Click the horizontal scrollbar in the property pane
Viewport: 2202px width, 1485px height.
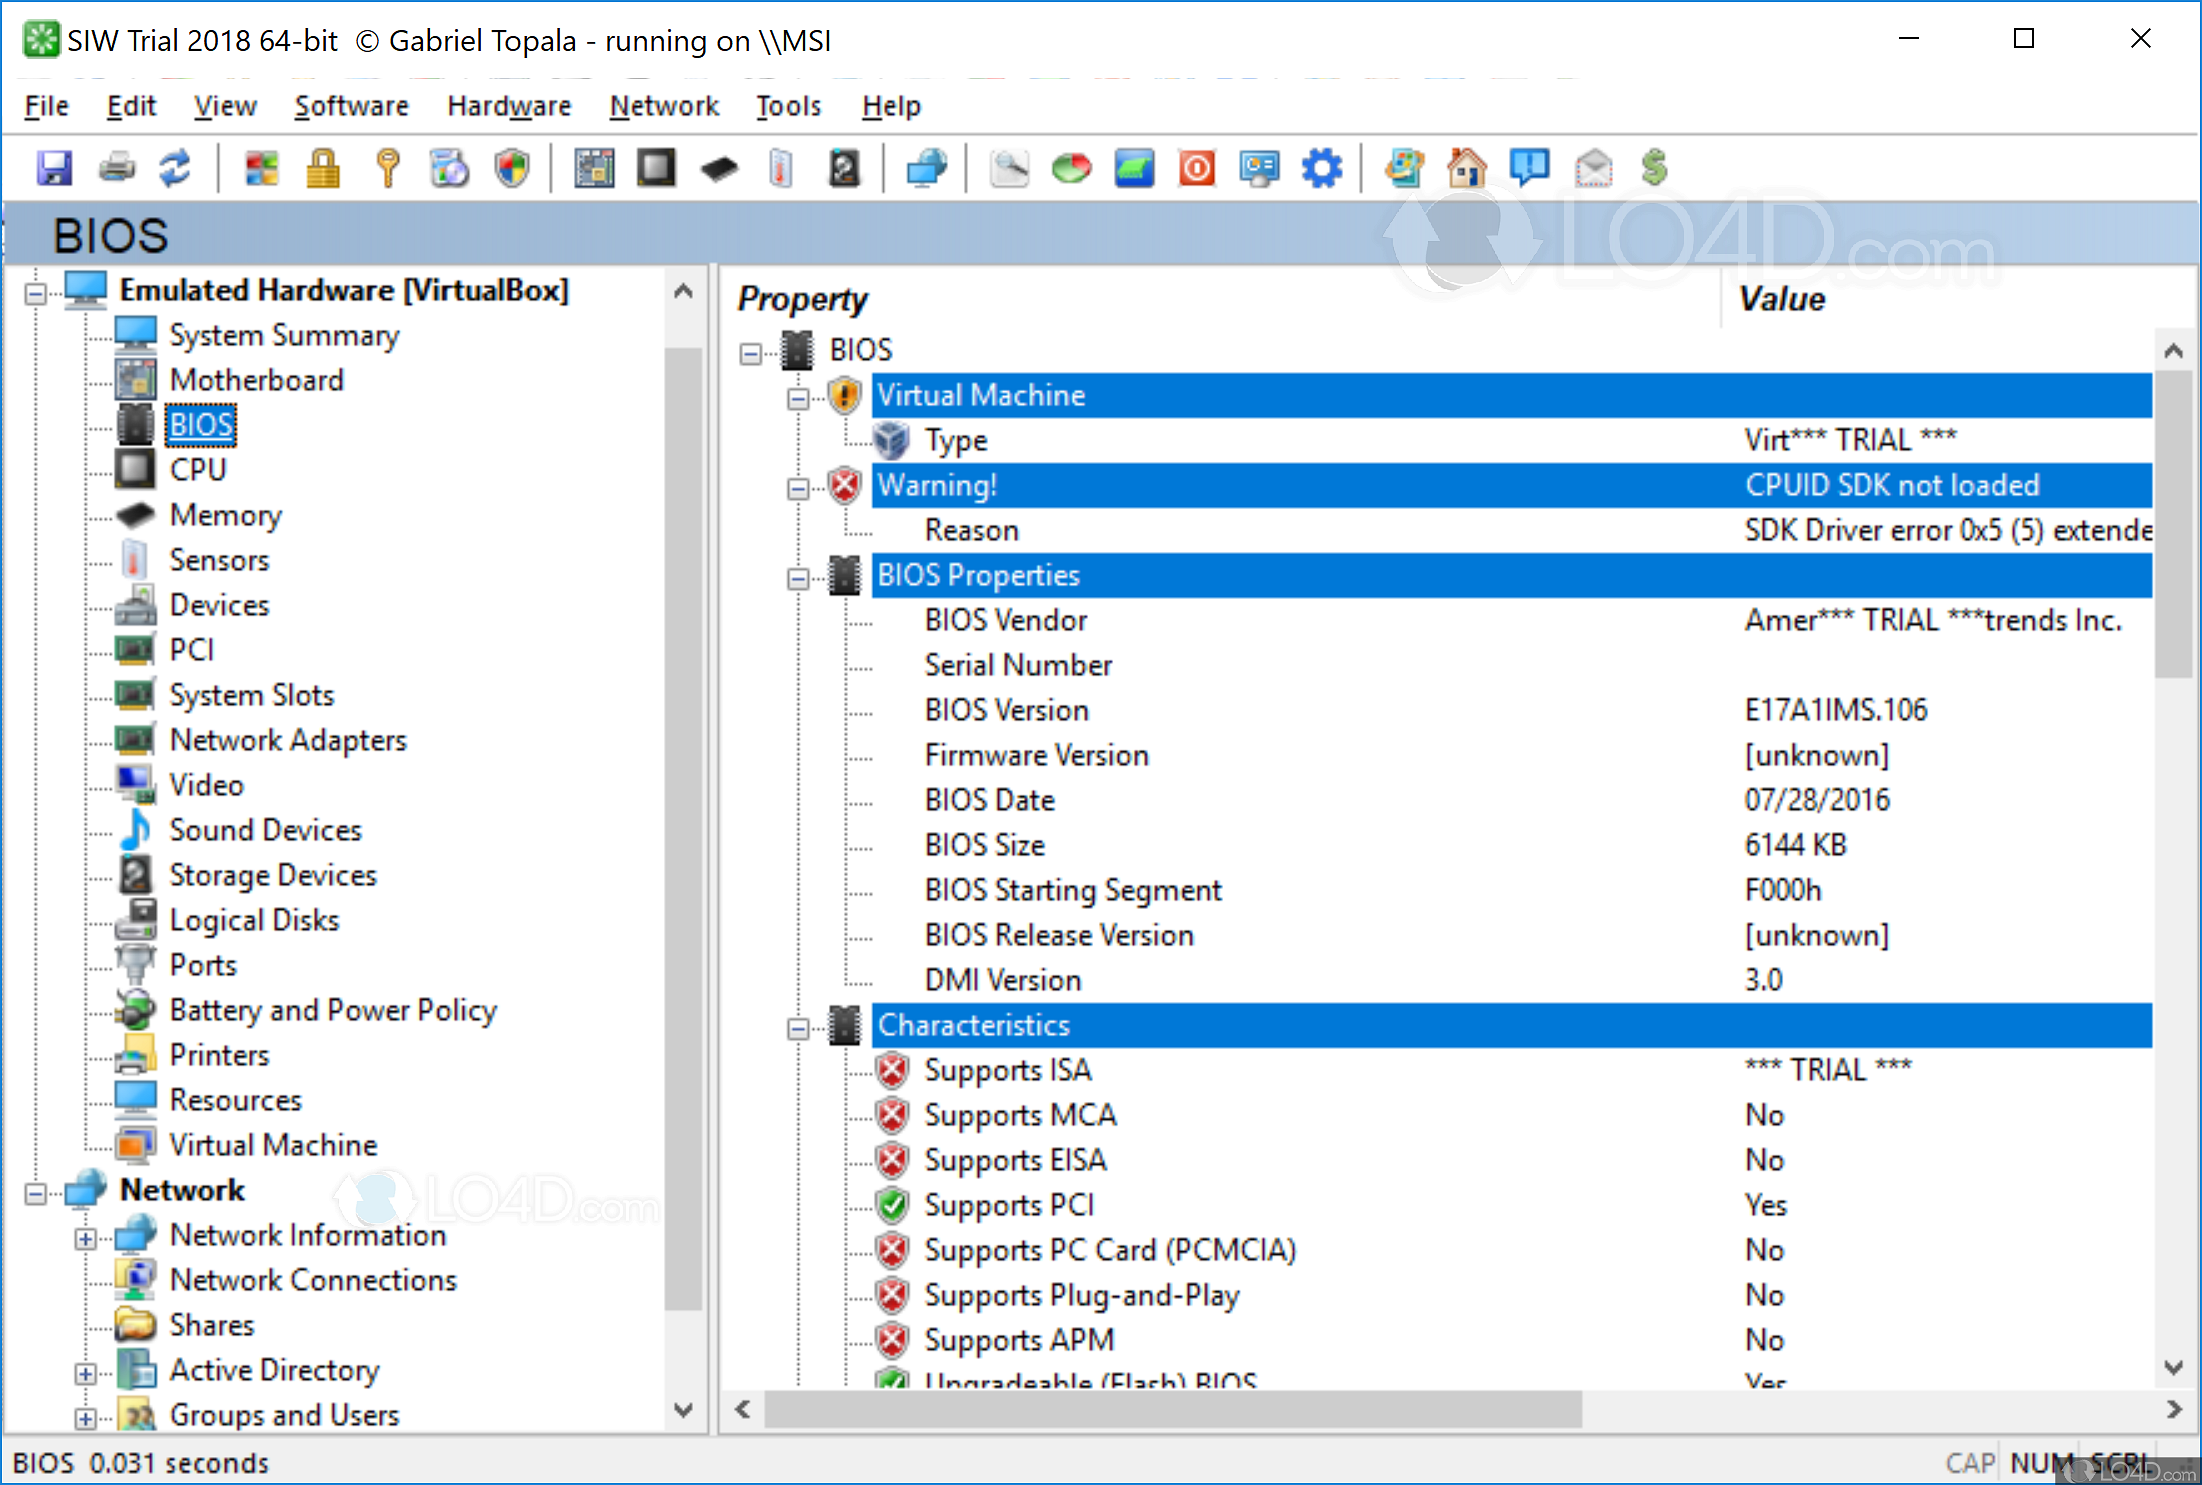tap(1172, 1410)
